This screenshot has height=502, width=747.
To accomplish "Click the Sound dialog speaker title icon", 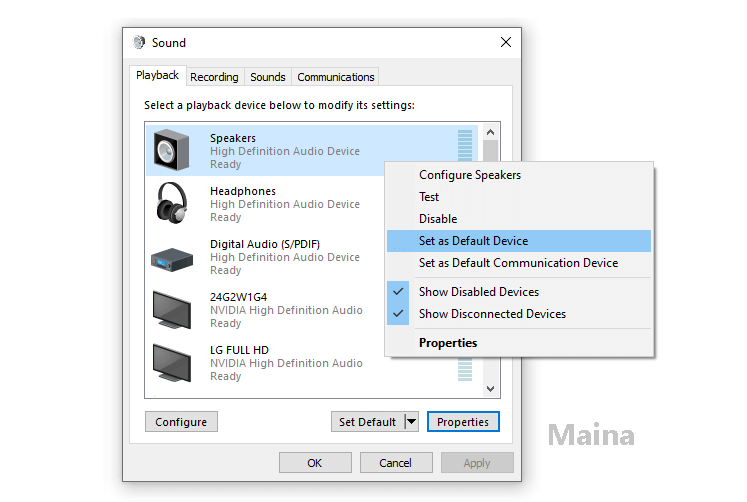I will pos(139,42).
